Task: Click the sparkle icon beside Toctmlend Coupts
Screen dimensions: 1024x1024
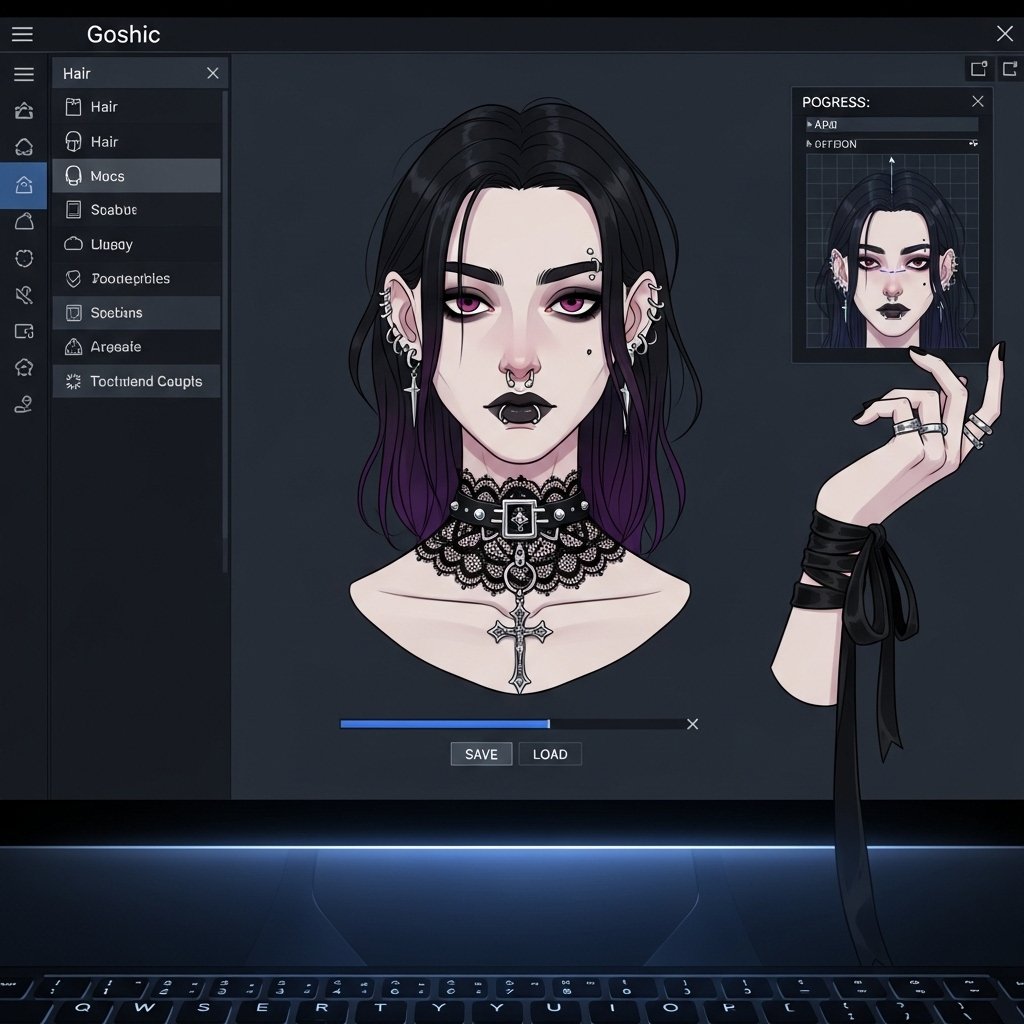Action: tap(72, 381)
